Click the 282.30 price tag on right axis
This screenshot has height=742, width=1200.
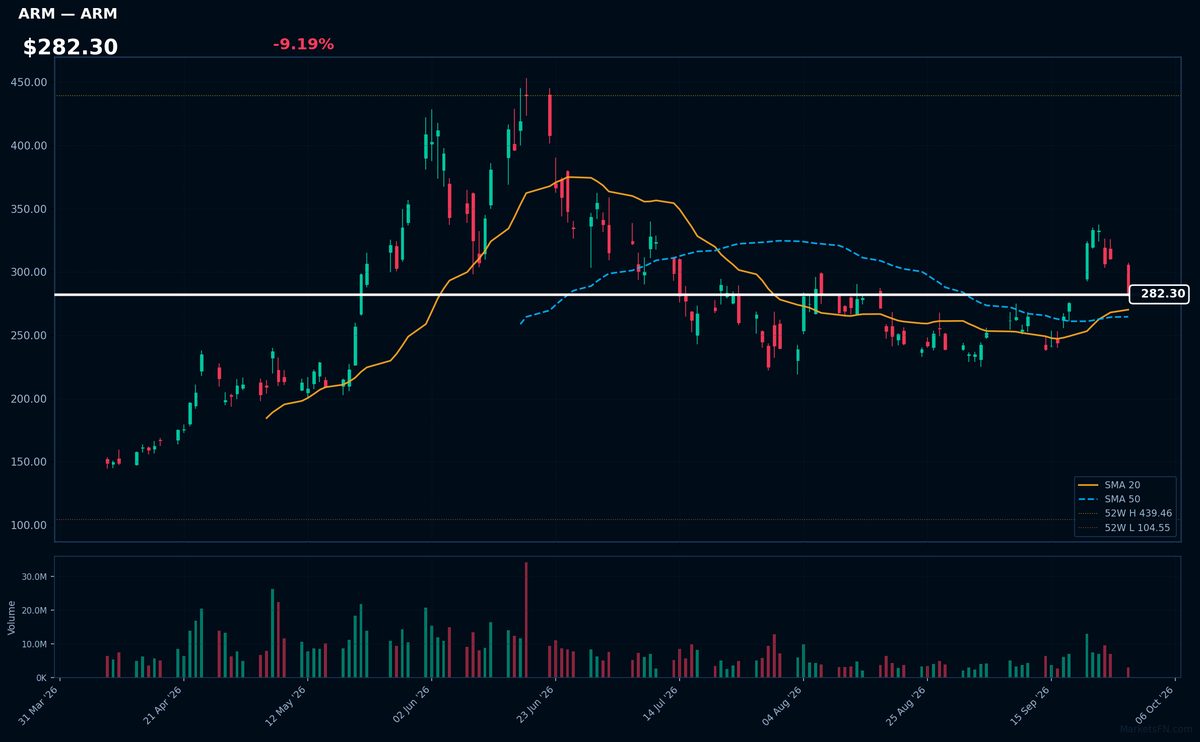point(1159,294)
